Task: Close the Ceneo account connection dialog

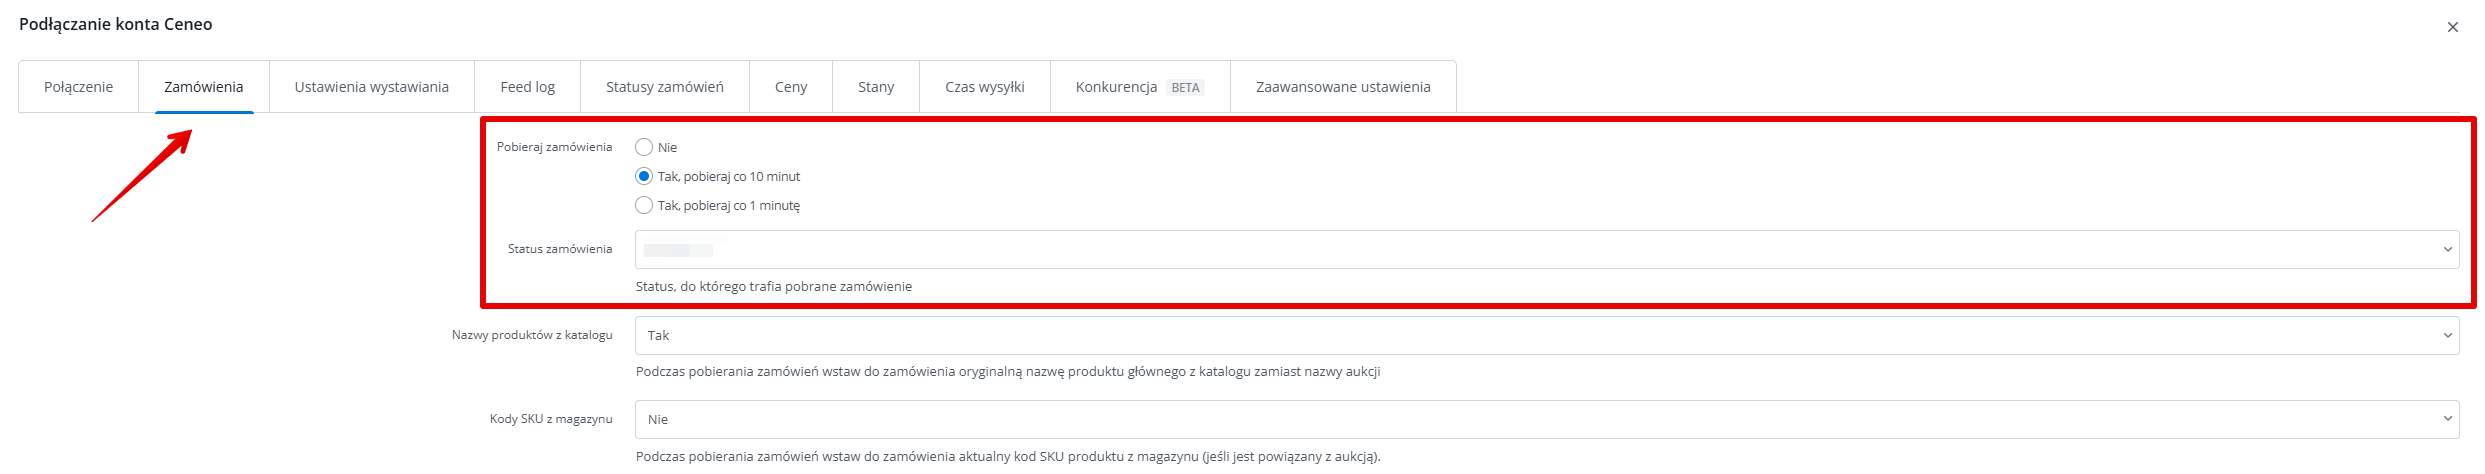Action: pos(2452,27)
